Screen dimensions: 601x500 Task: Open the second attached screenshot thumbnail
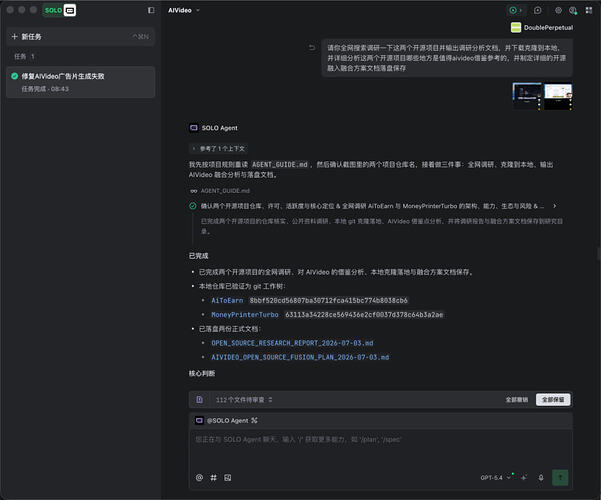558,96
